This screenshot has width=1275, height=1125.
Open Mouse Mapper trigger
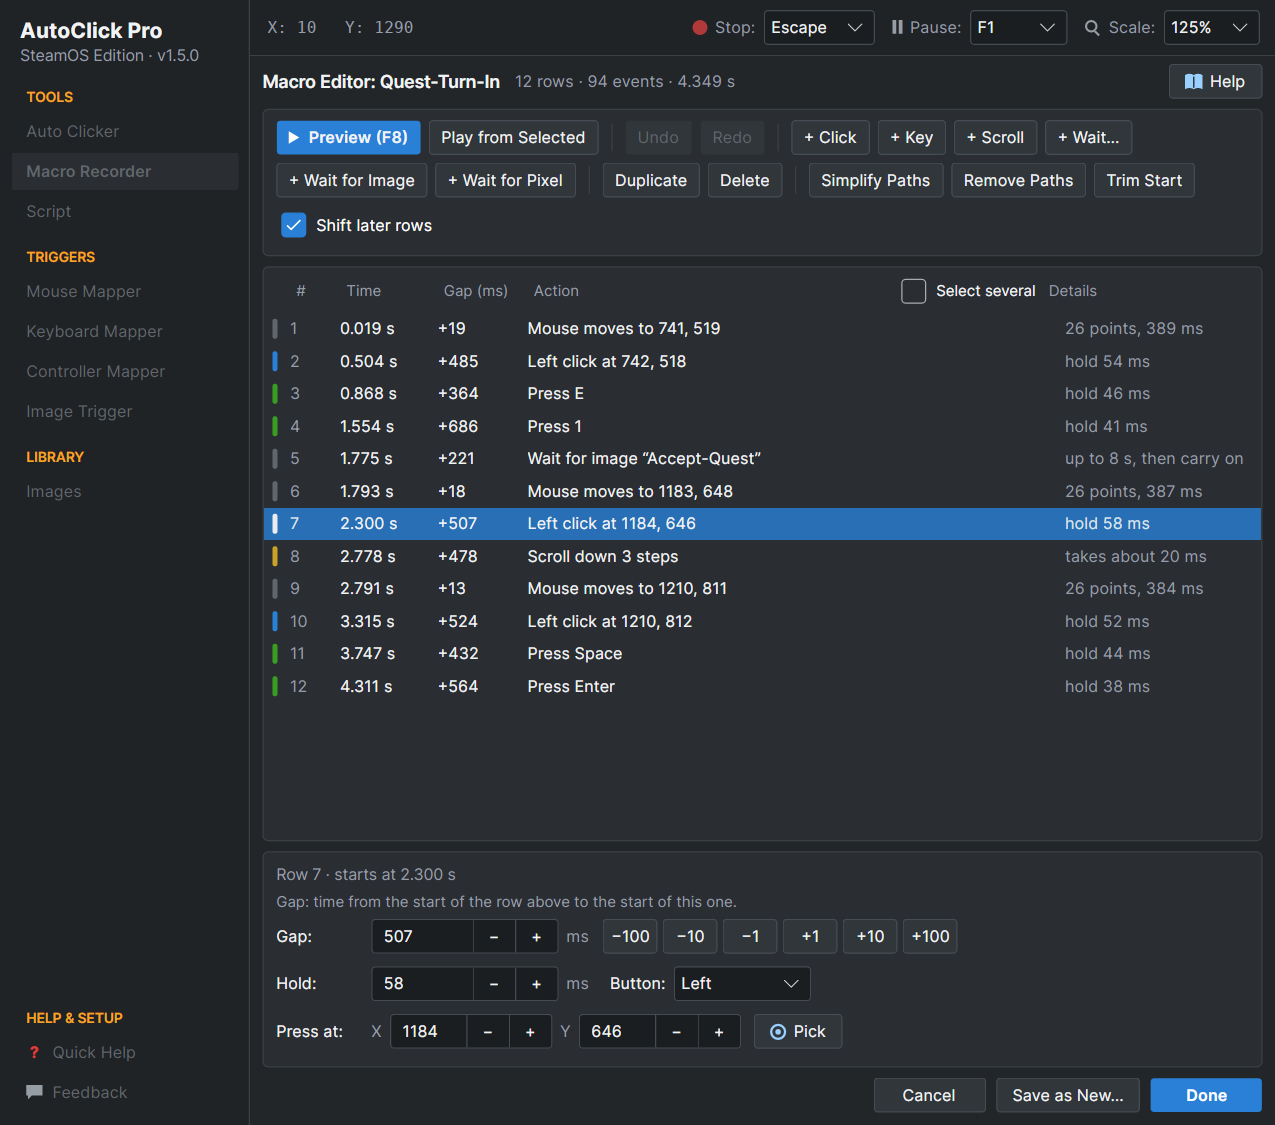pyautogui.click(x=125, y=291)
